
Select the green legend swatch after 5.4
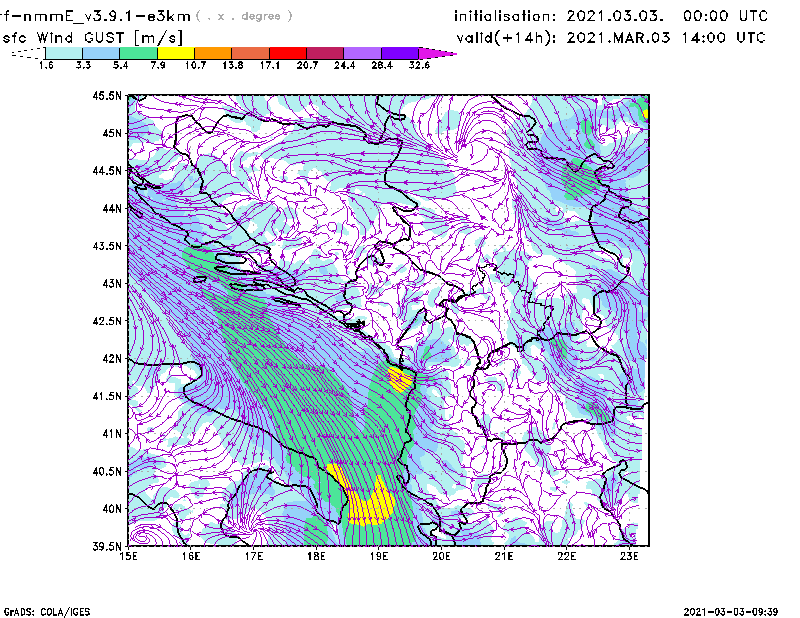tap(139, 53)
